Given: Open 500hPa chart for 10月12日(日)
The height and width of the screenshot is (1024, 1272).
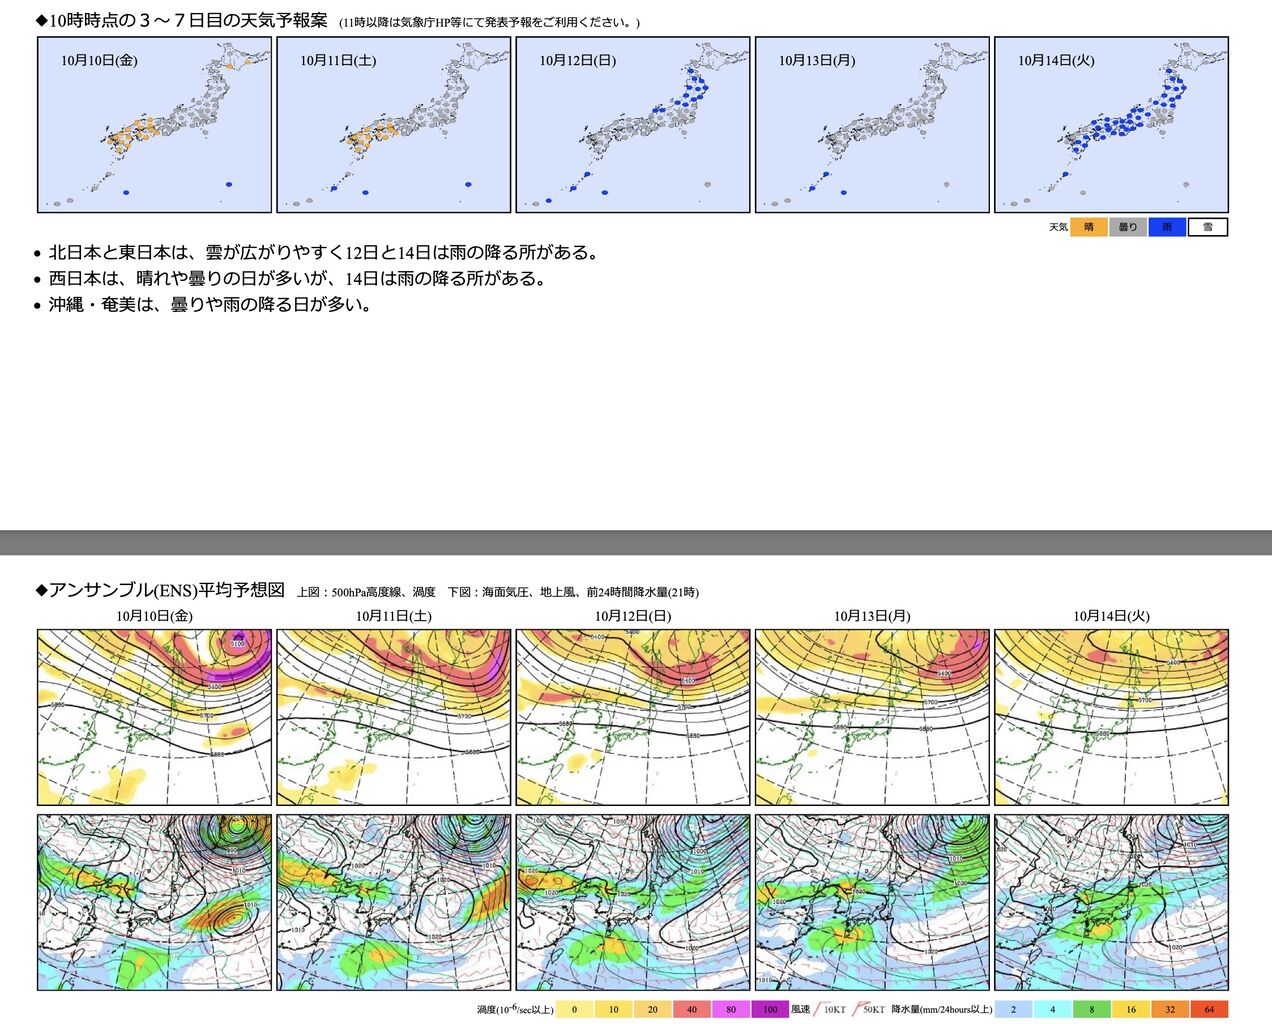Looking at the screenshot, I should [633, 717].
